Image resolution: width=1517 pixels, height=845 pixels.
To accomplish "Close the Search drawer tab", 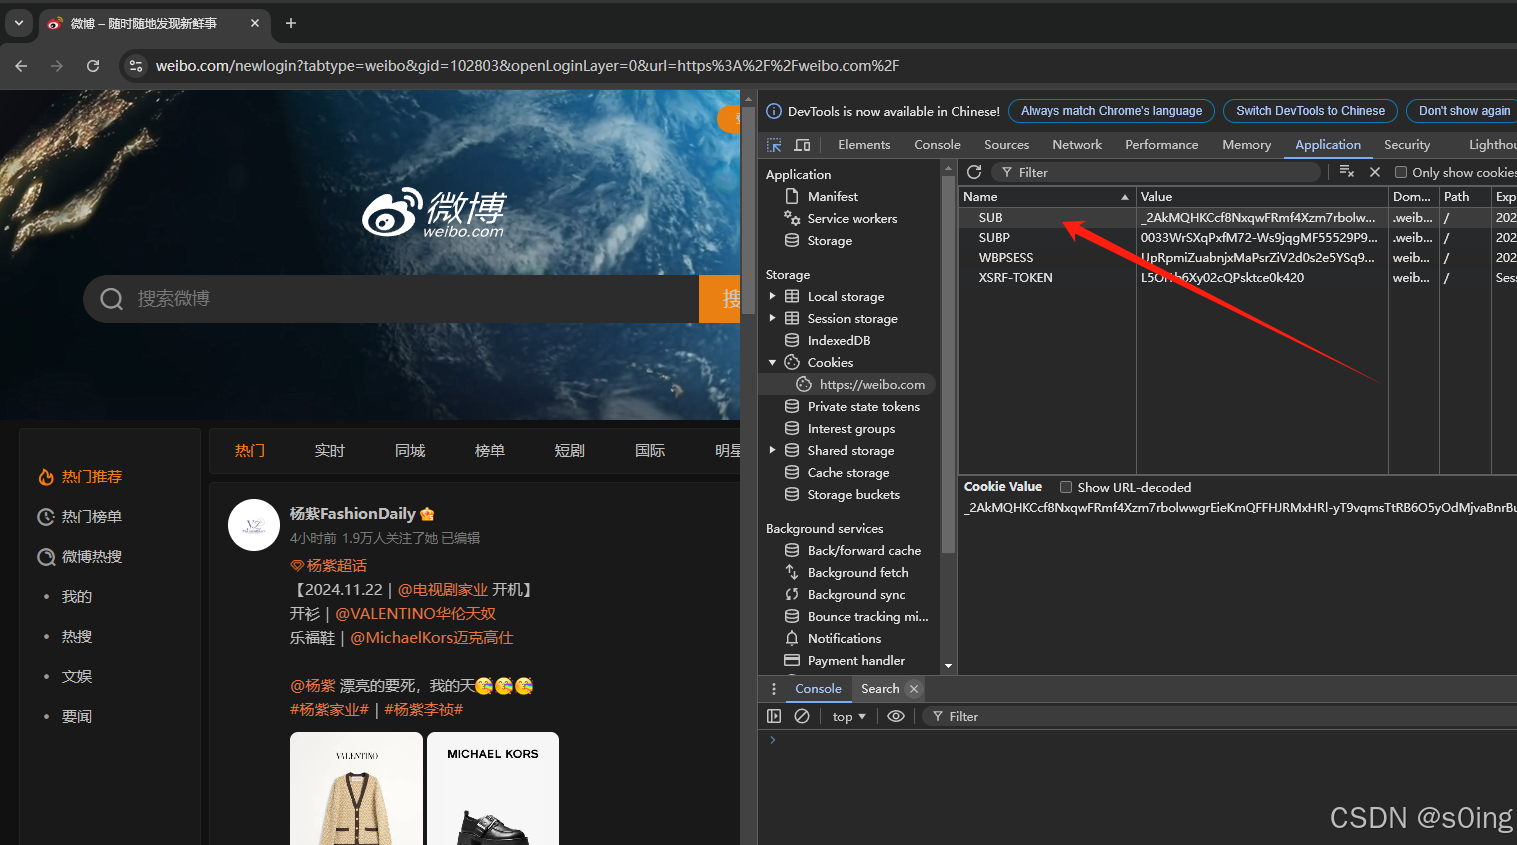I will 913,689.
